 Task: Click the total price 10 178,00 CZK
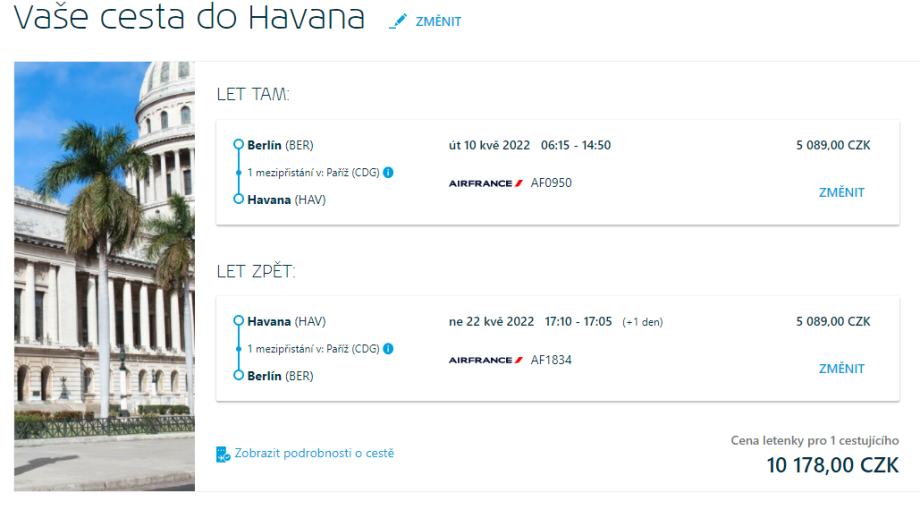click(x=832, y=465)
